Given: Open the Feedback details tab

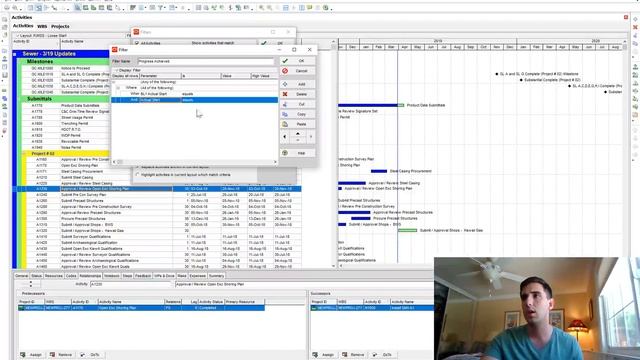Looking at the screenshot, I should [x=143, y=276].
